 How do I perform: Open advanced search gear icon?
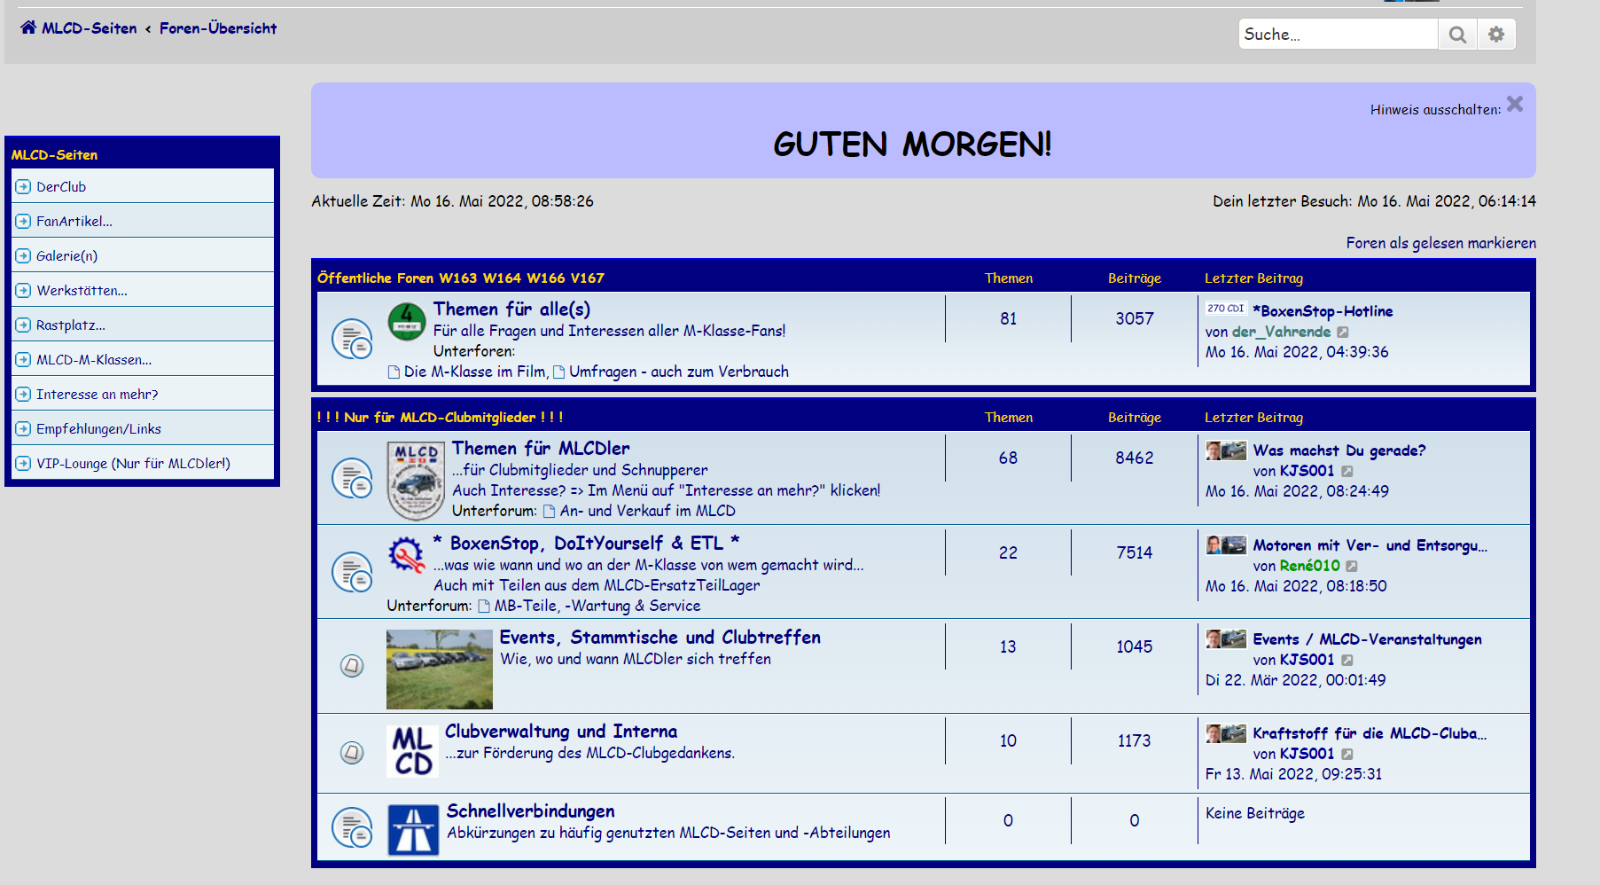pos(1496,35)
